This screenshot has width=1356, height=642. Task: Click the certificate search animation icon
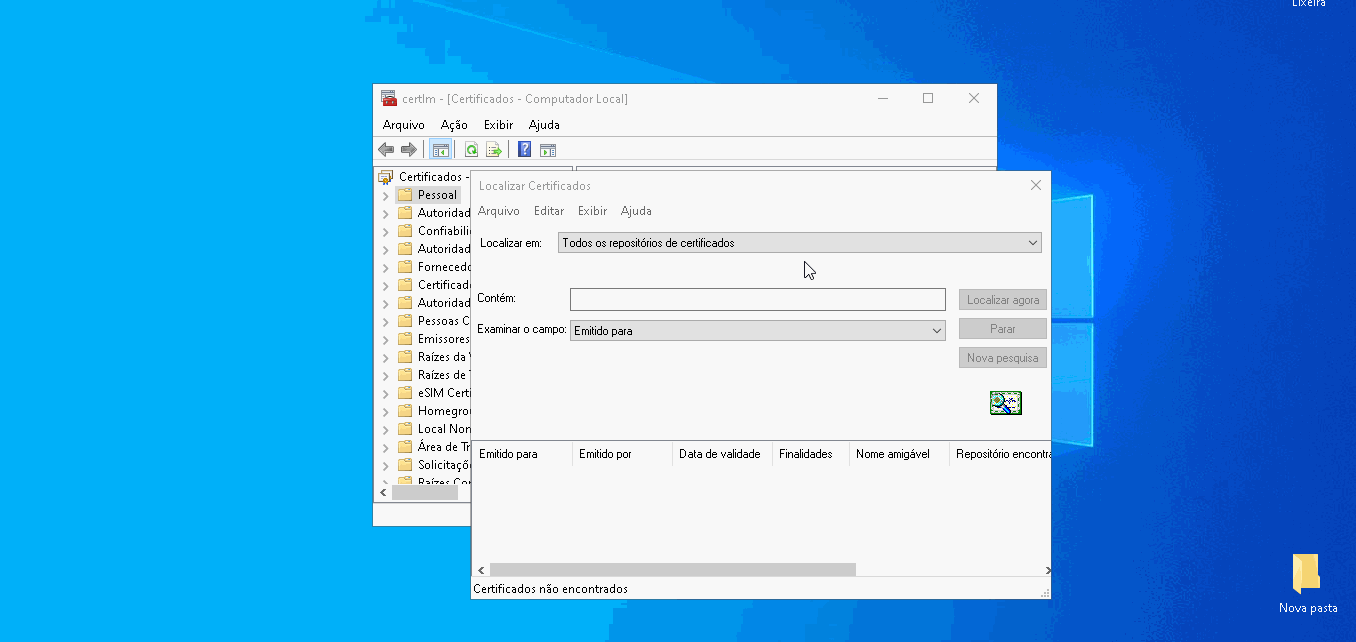coord(1005,403)
